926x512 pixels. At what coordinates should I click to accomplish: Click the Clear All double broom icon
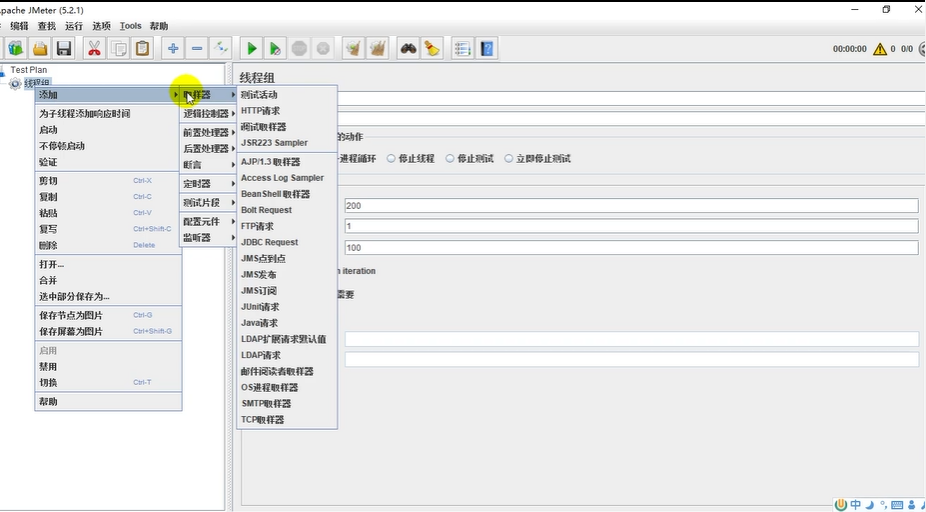pos(377,48)
